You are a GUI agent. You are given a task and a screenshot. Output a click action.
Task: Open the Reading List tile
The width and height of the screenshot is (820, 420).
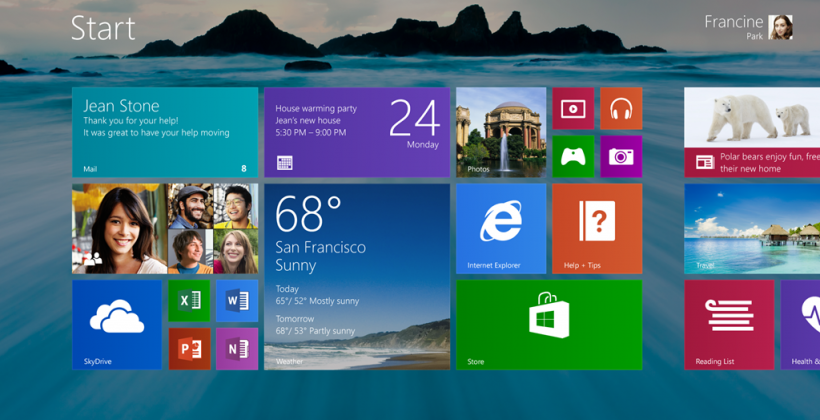coord(729,325)
